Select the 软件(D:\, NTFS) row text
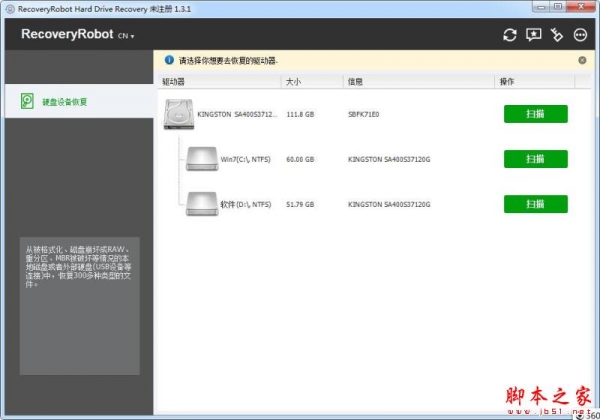 246,205
